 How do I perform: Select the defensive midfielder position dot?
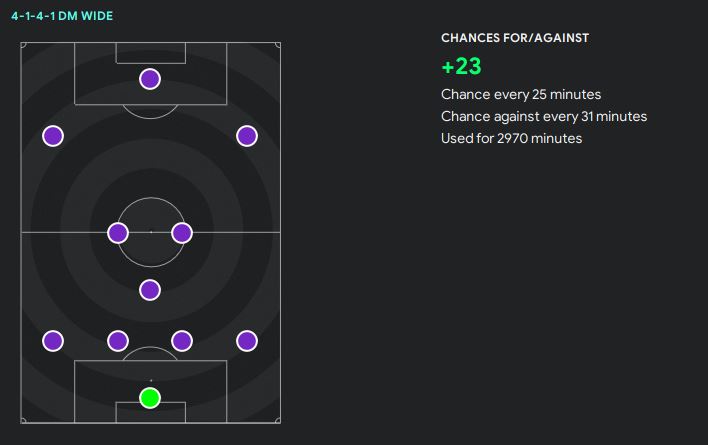(150, 290)
